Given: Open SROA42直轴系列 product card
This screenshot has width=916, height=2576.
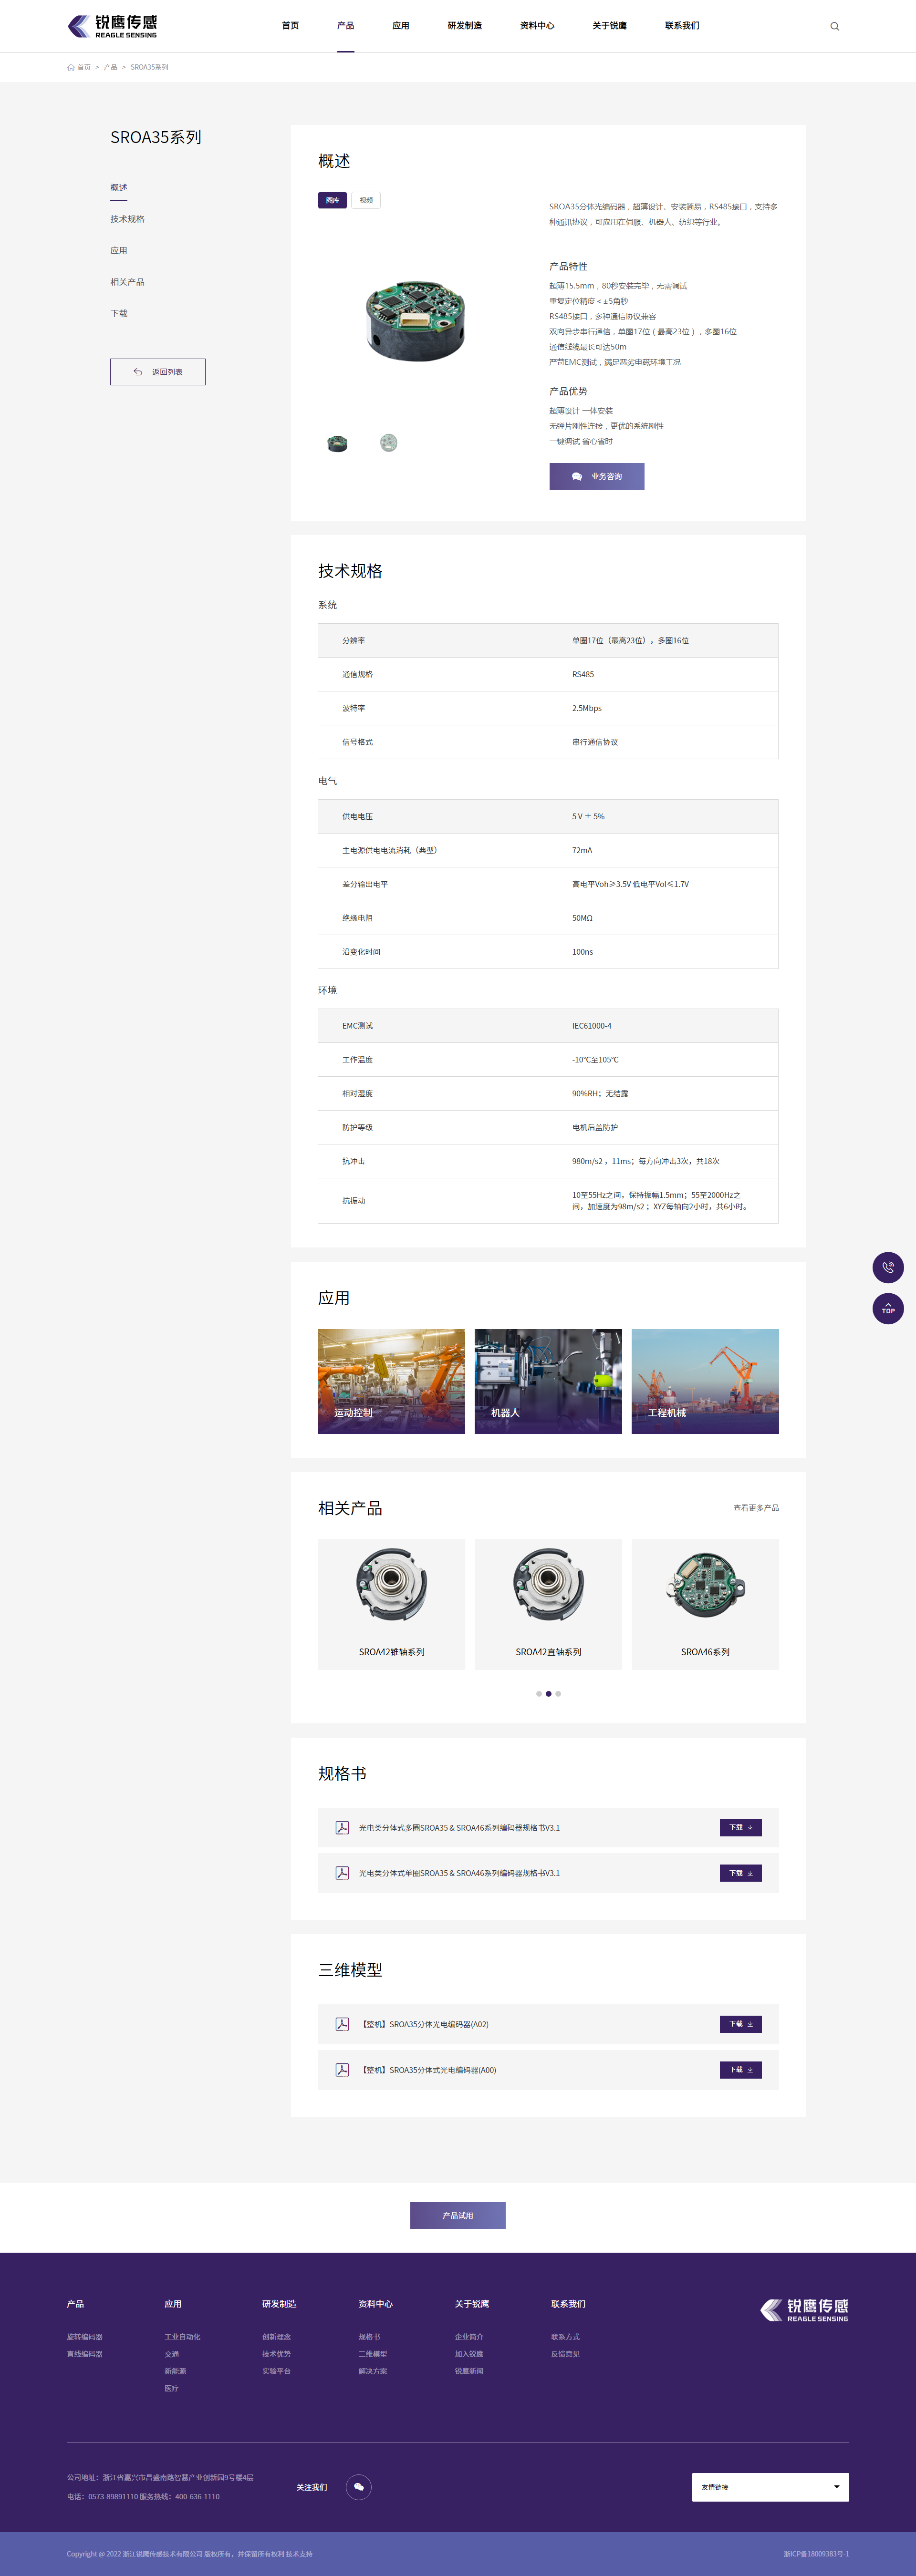Looking at the screenshot, I should [x=548, y=1604].
